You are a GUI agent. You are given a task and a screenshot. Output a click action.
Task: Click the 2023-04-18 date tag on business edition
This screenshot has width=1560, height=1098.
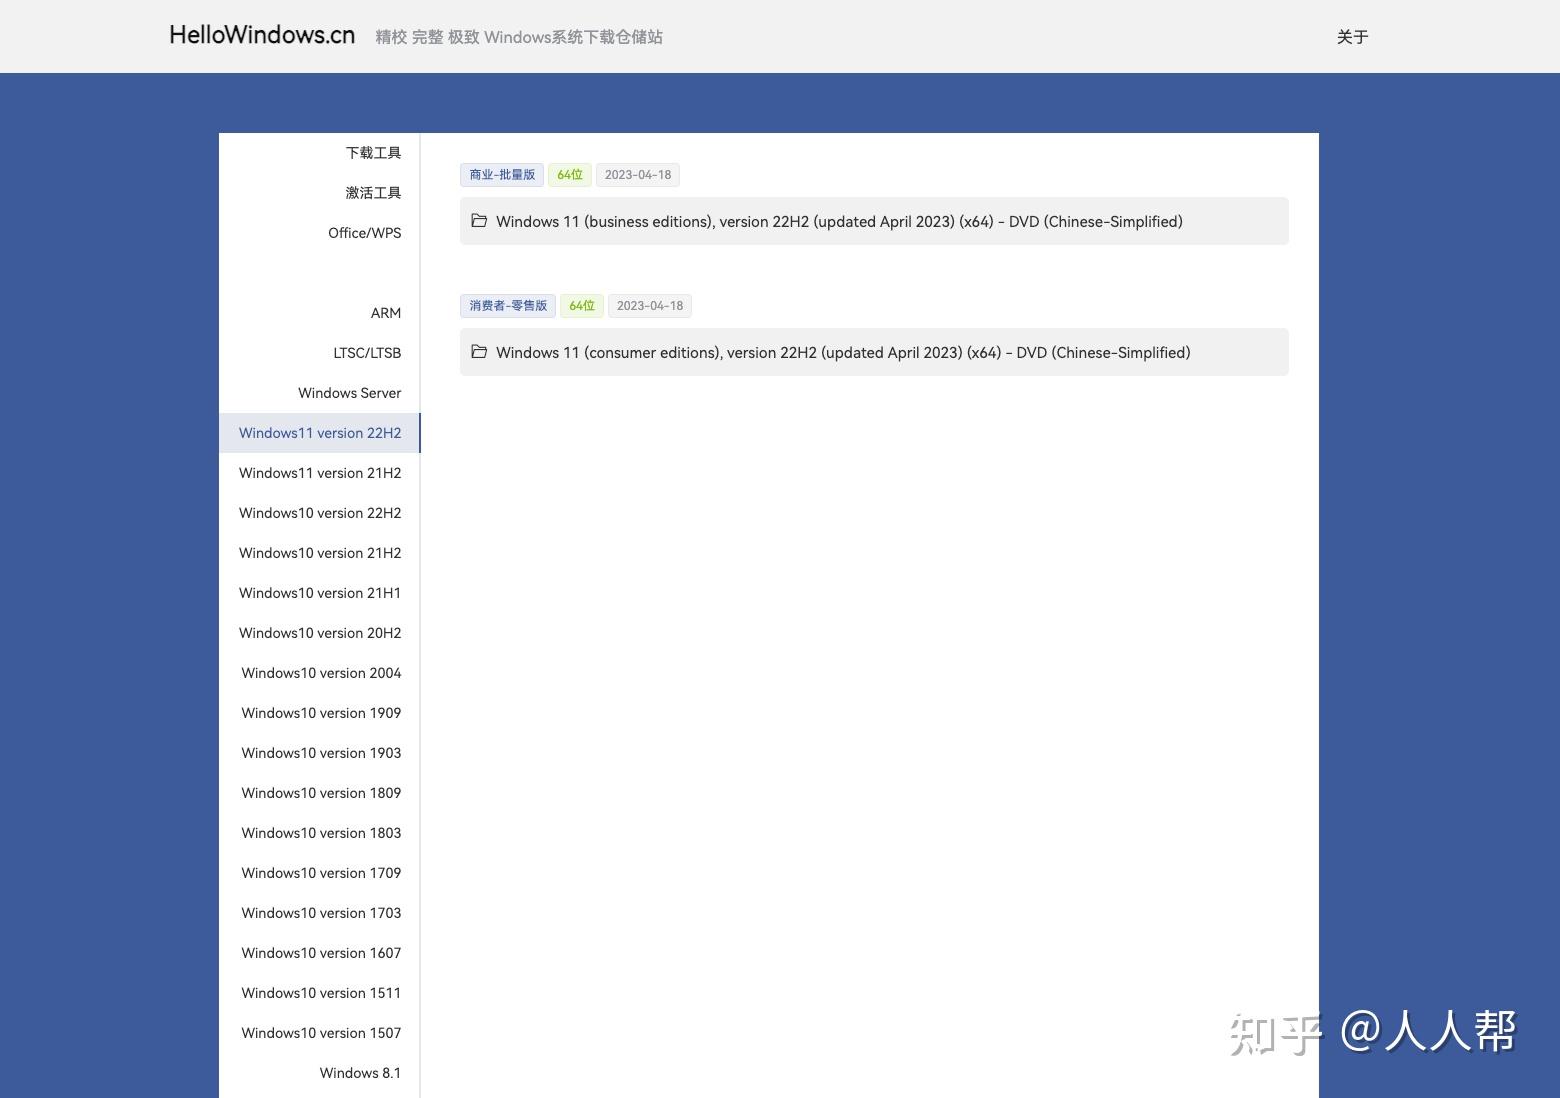[637, 174]
